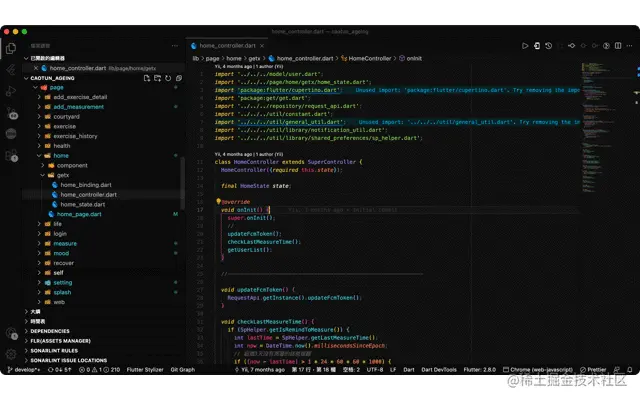The height and width of the screenshot is (400, 640).
Task: Close home_controller.dart in open editors list
Action: pos(36,68)
